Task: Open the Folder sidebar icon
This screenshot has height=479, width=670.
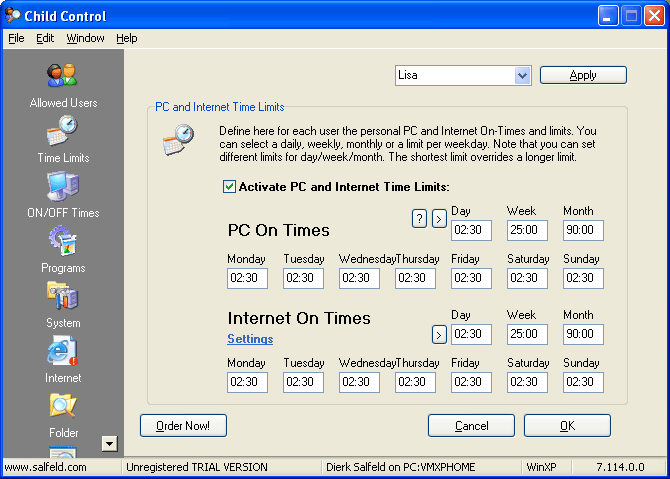Action: tap(62, 406)
